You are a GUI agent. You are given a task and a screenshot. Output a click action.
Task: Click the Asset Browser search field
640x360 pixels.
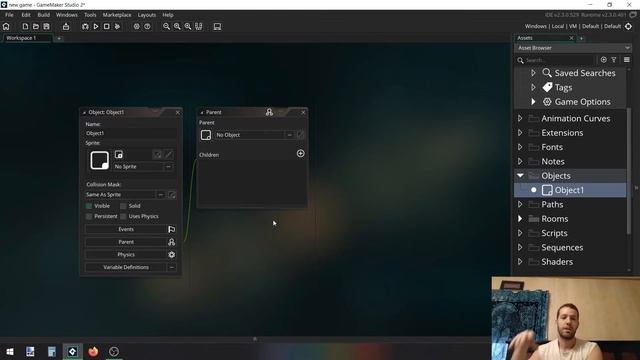(x=559, y=60)
